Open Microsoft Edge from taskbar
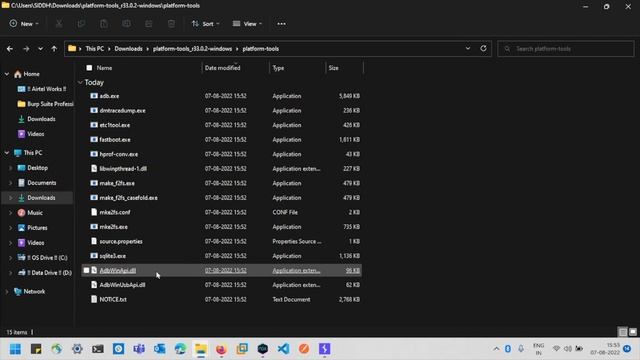Screen dimensions: 640x360 pos(180,349)
